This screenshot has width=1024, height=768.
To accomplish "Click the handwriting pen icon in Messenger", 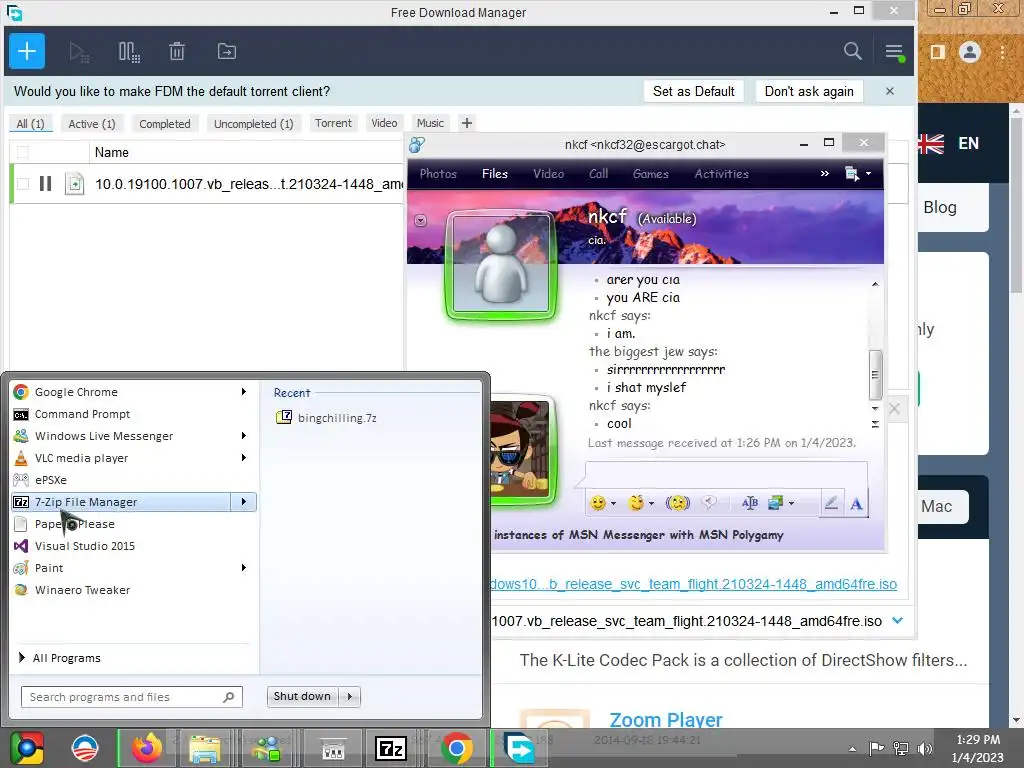I will (x=831, y=503).
